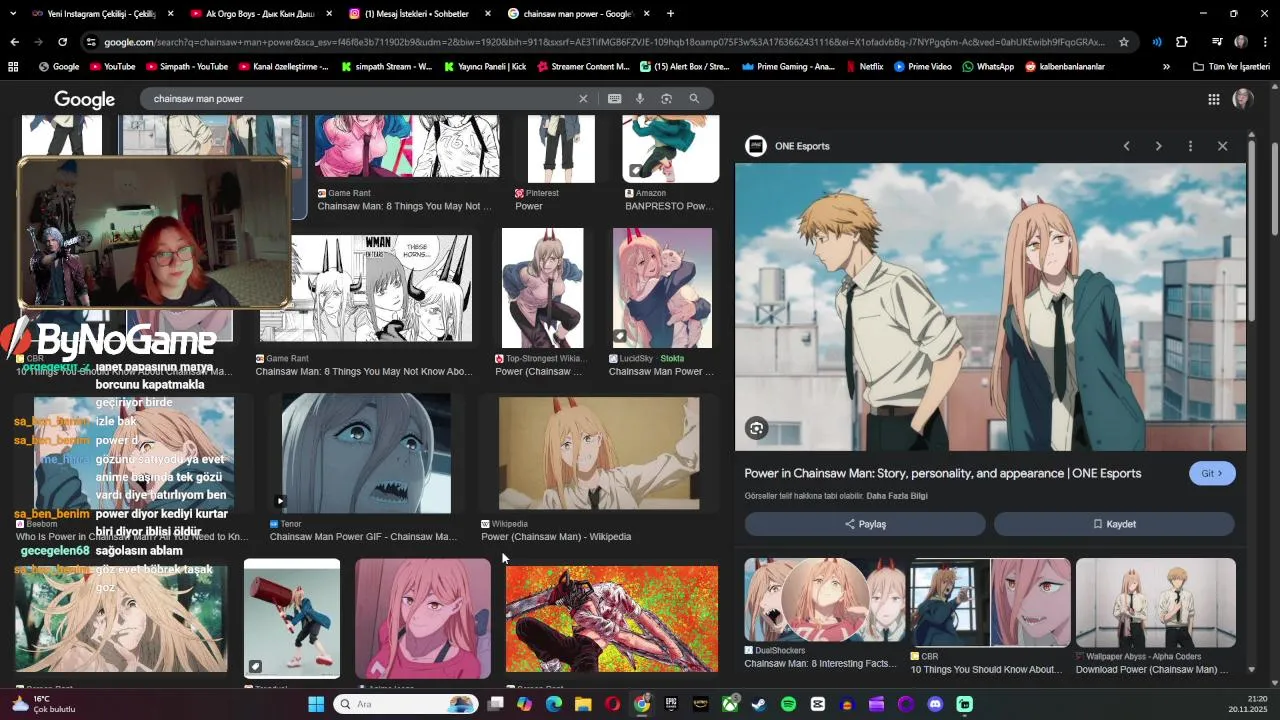Viewport: 1280px width, 720px height.
Task: Click the taskbar Ara search box
Action: (404, 704)
